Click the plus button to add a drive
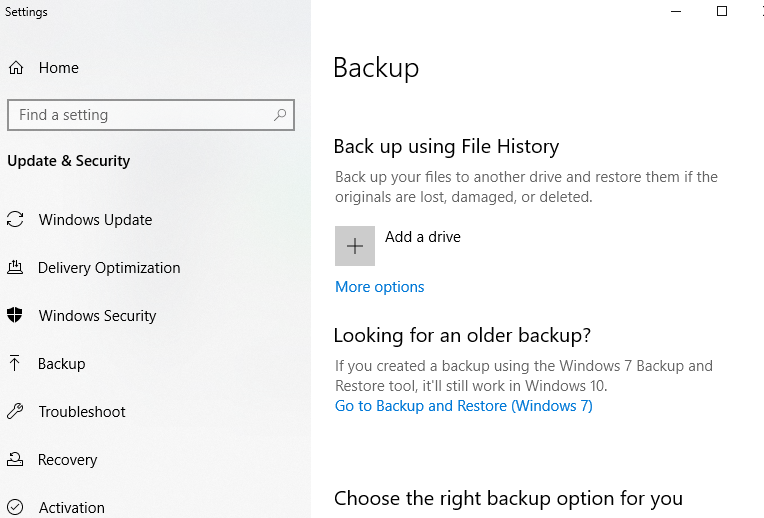 click(x=355, y=246)
